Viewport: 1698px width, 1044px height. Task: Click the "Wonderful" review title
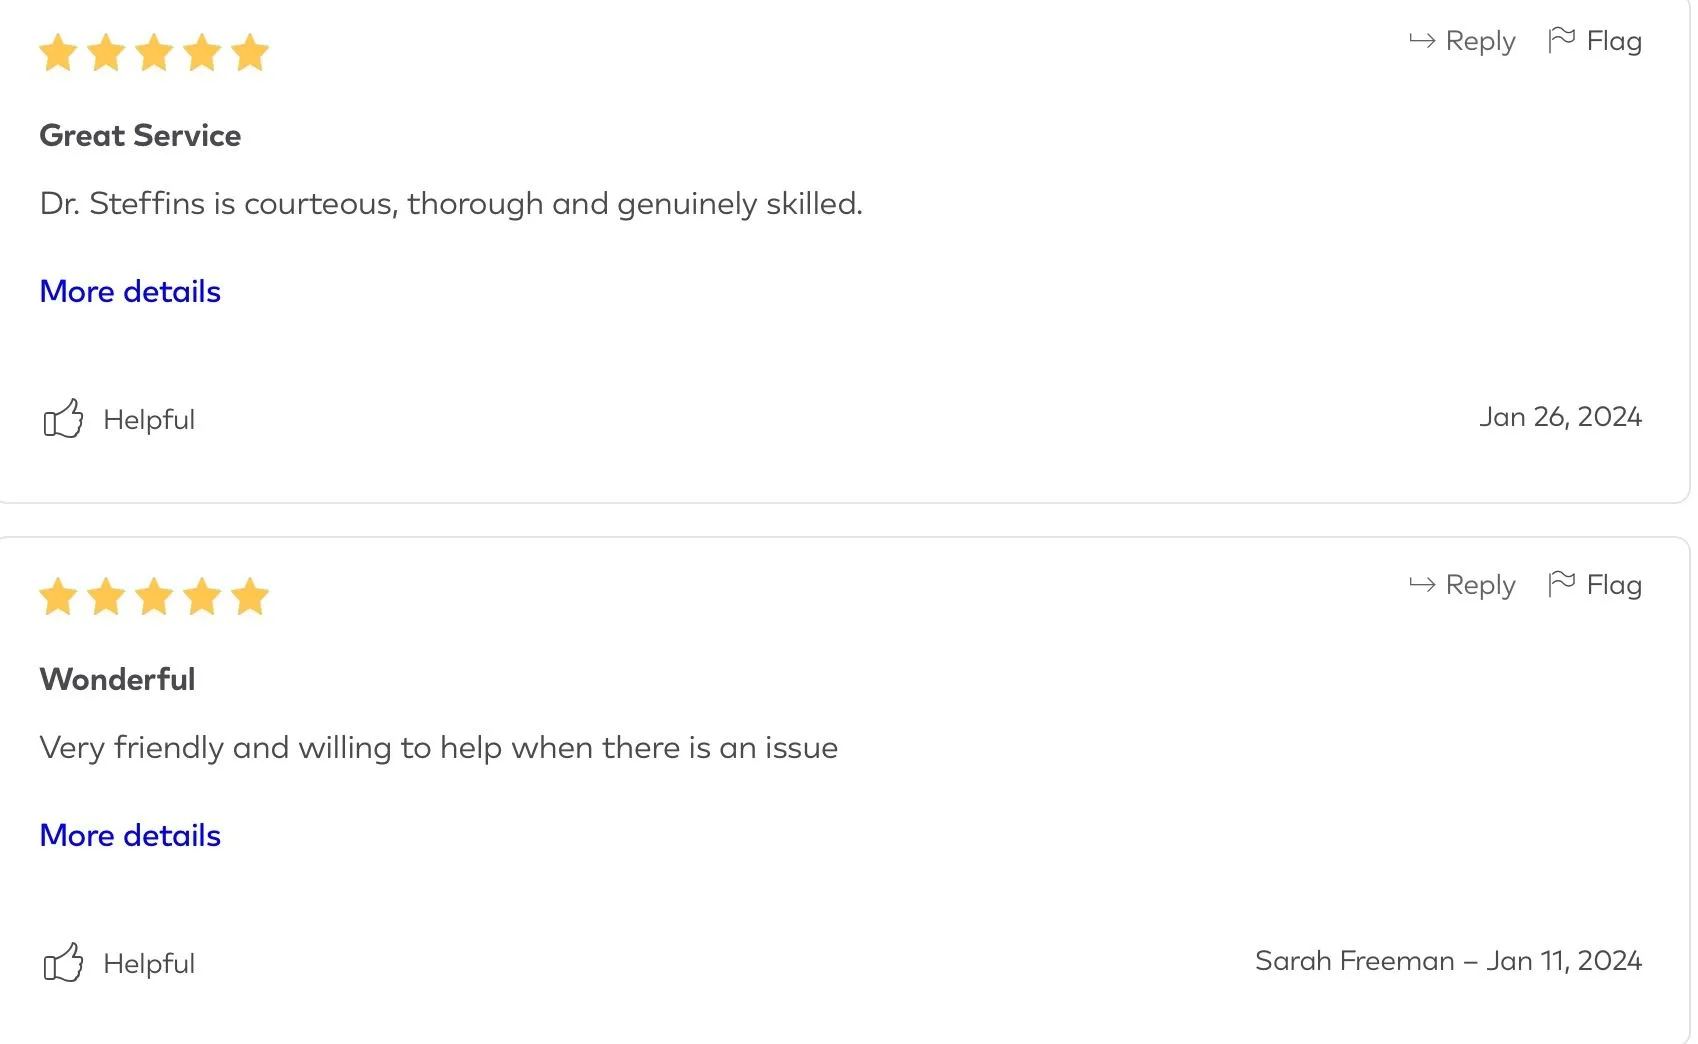pos(117,680)
